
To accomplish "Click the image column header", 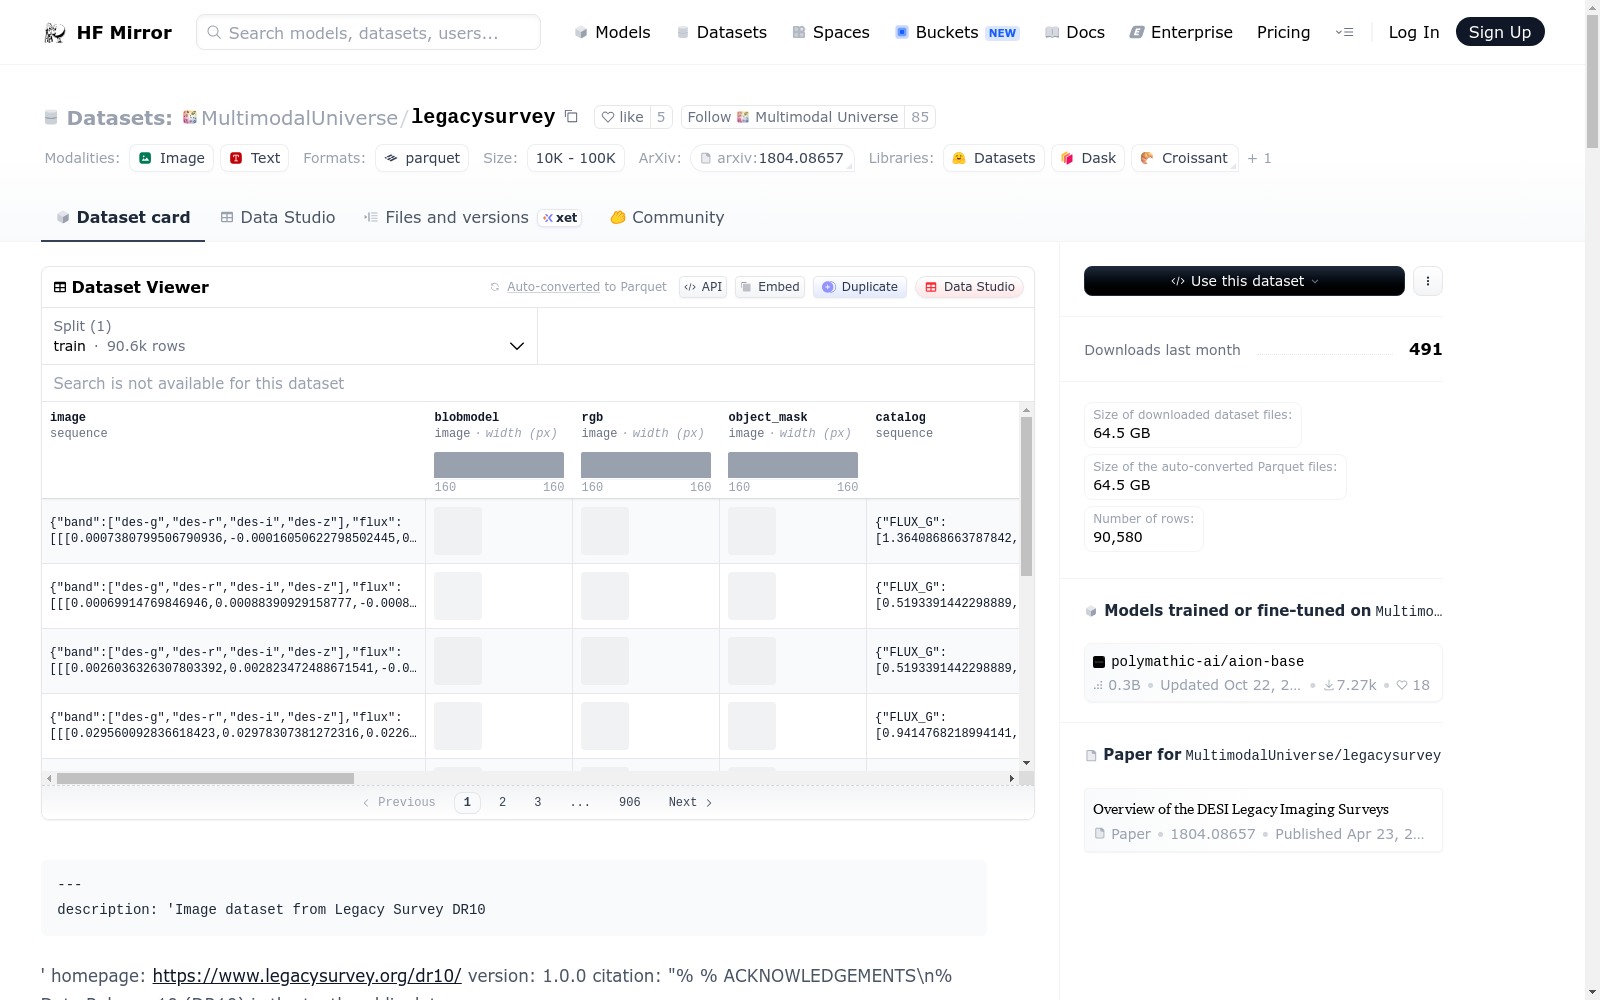I will [x=68, y=417].
